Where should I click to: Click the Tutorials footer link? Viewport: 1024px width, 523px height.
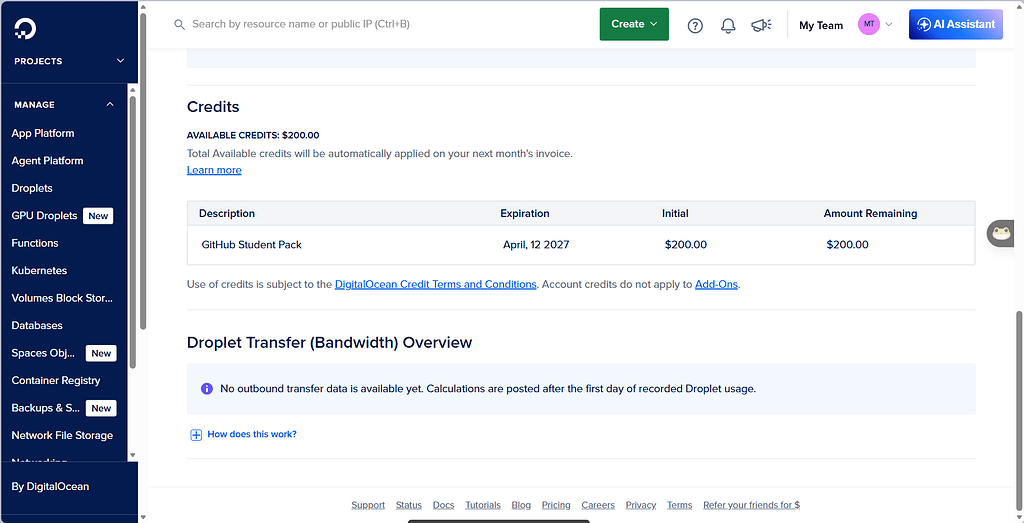pyautogui.click(x=483, y=505)
